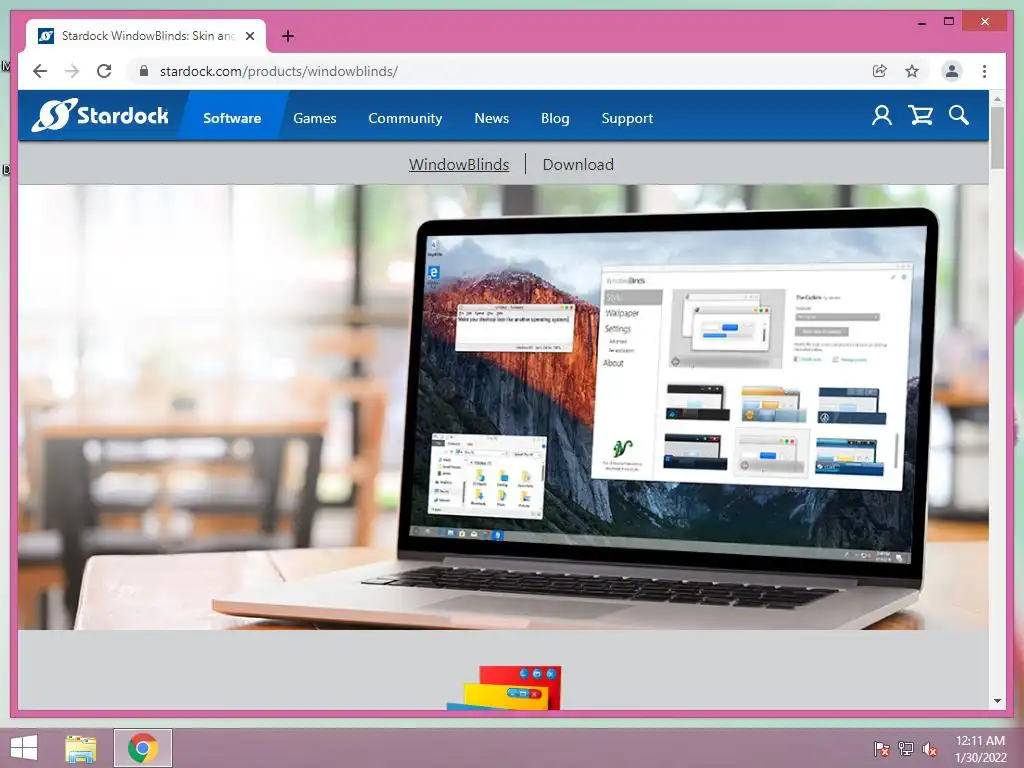Viewport: 1024px width, 768px height.
Task: Select the Stardock WindowBlinds browser tab
Action: pos(146,36)
